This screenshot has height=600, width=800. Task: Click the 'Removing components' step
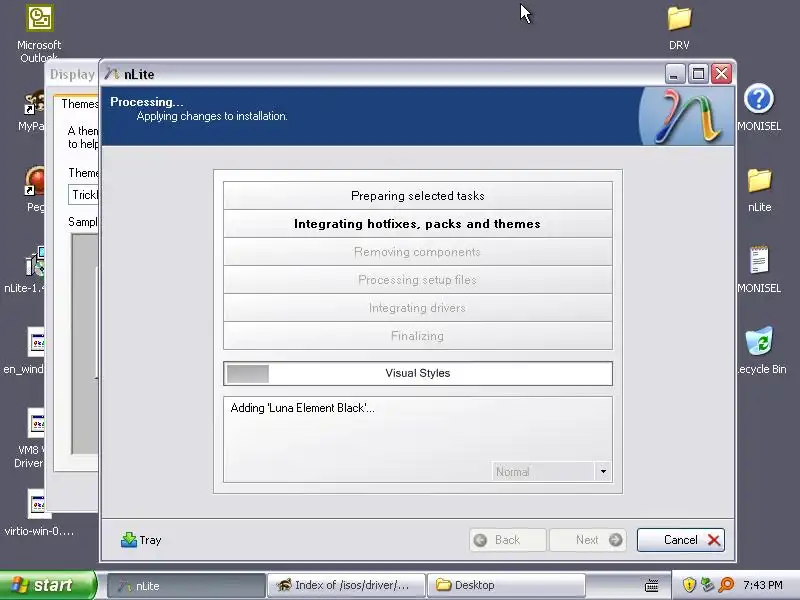coord(418,252)
